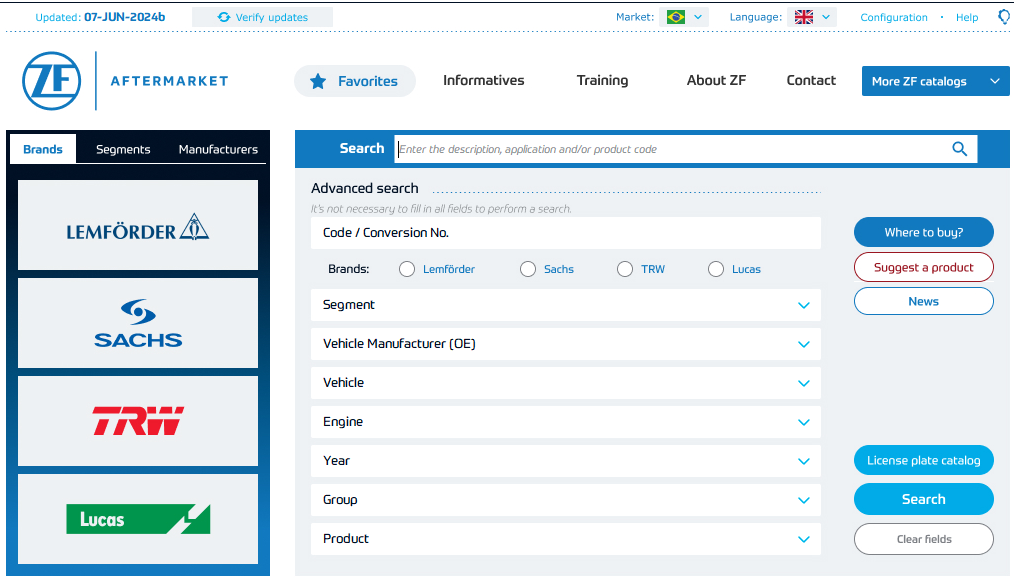The image size is (1014, 585).
Task: Expand the Engine dropdown
Action: tap(566, 422)
